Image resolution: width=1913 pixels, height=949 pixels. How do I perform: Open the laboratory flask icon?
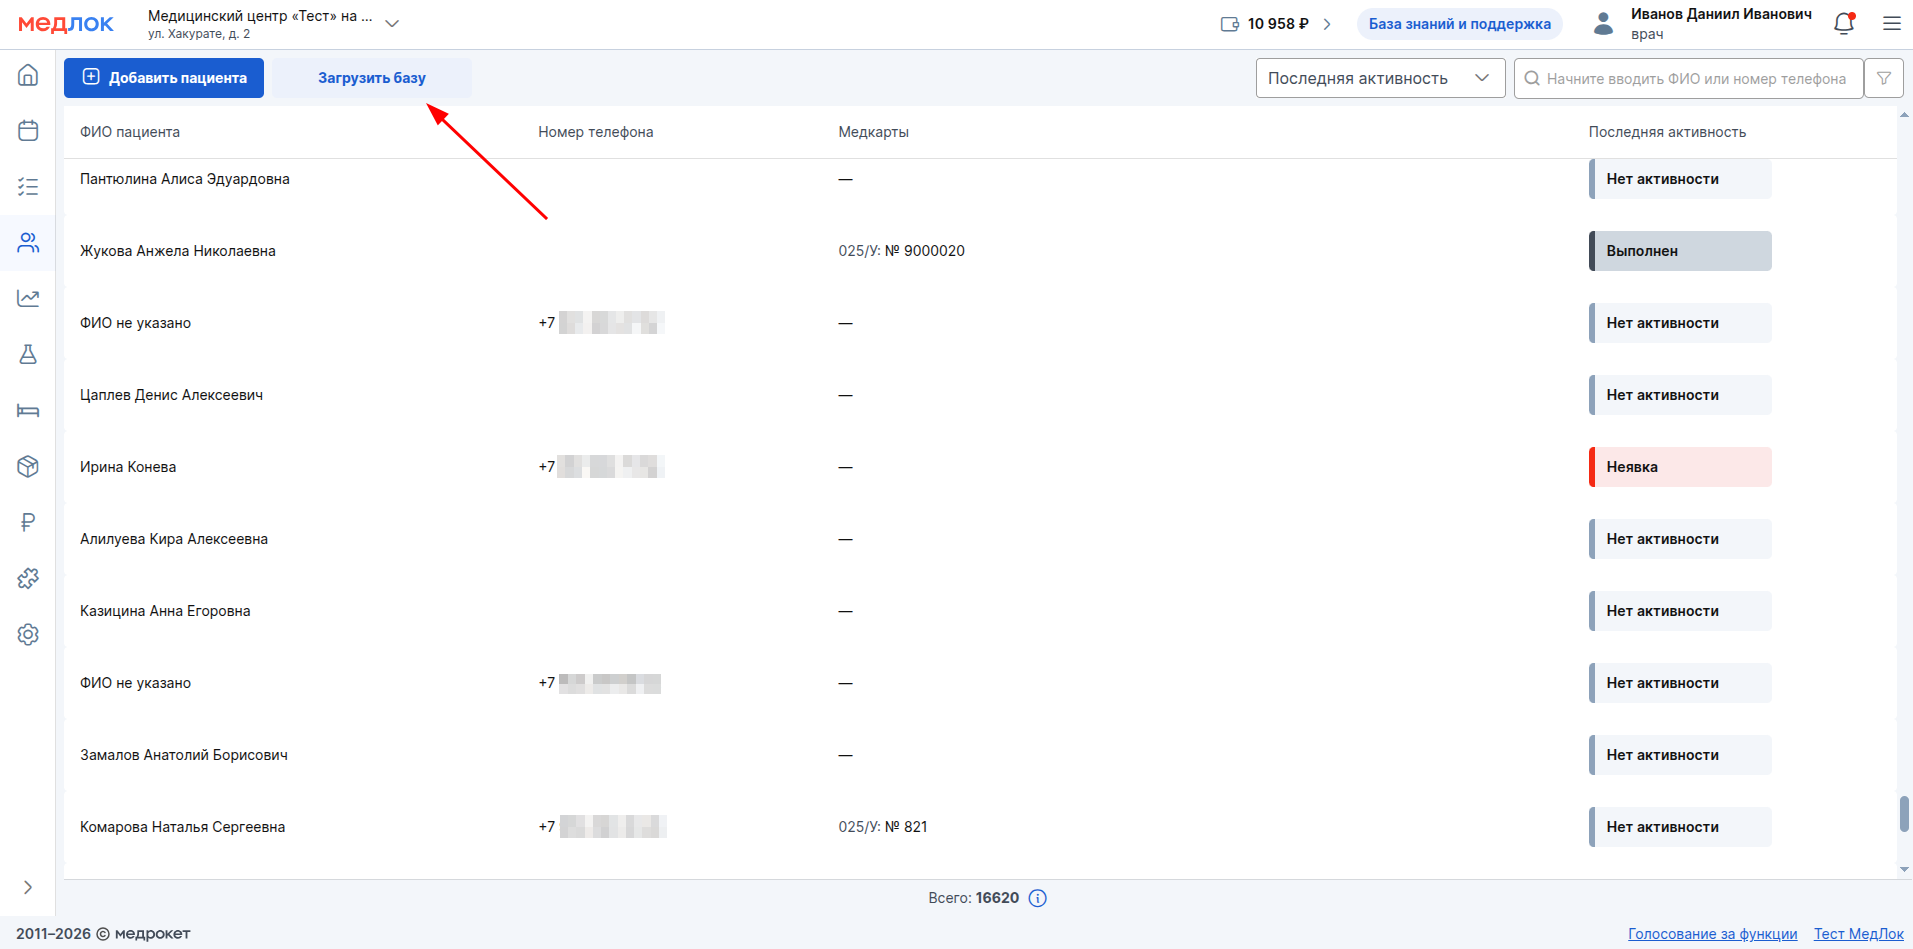28,354
